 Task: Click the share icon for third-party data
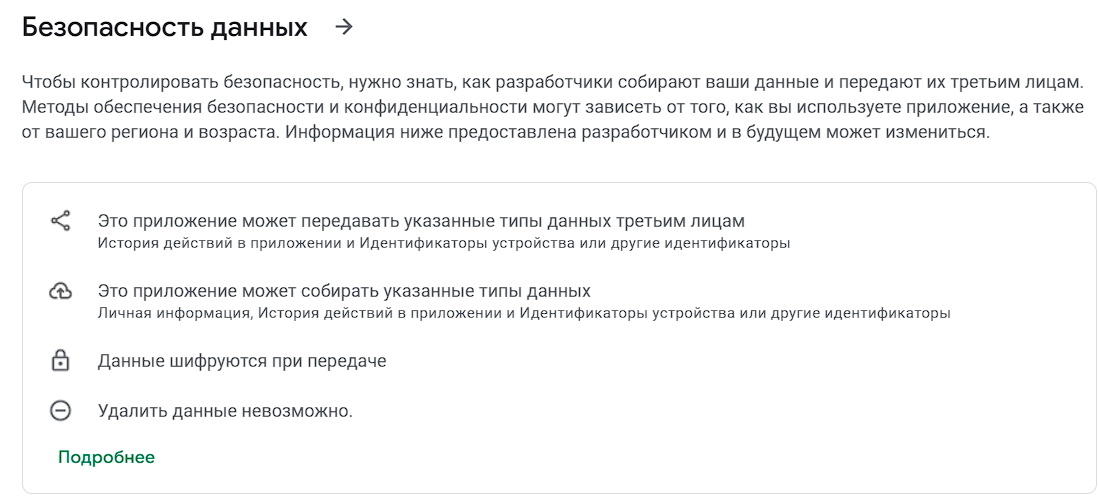tap(61, 221)
